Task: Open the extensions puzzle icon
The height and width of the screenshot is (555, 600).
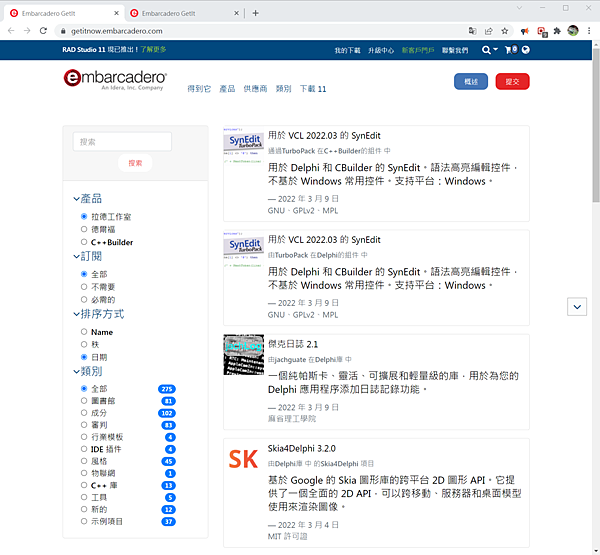Action: click(x=557, y=31)
